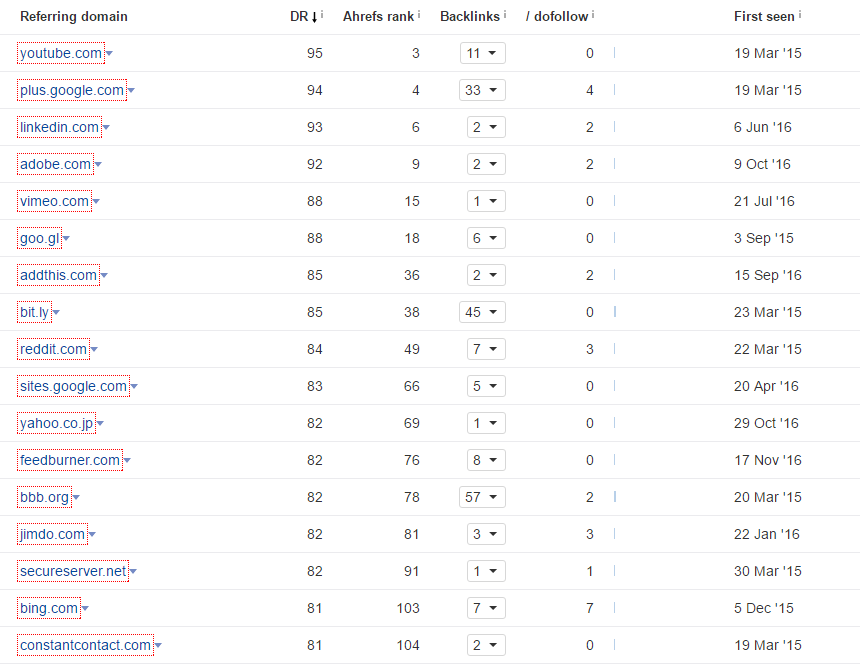Viewport: 860px width, 669px height.
Task: Click info icon beside Ahrefs rank header
Action: click(x=419, y=15)
